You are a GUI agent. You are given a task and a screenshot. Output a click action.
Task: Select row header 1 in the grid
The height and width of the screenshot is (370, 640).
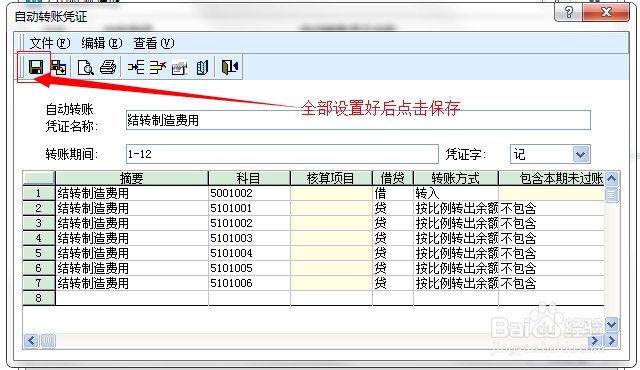(39, 193)
